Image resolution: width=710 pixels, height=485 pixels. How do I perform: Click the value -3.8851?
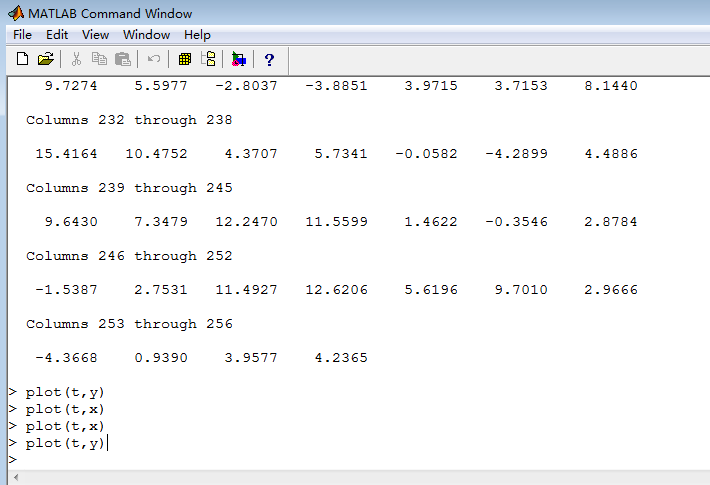pos(336,86)
